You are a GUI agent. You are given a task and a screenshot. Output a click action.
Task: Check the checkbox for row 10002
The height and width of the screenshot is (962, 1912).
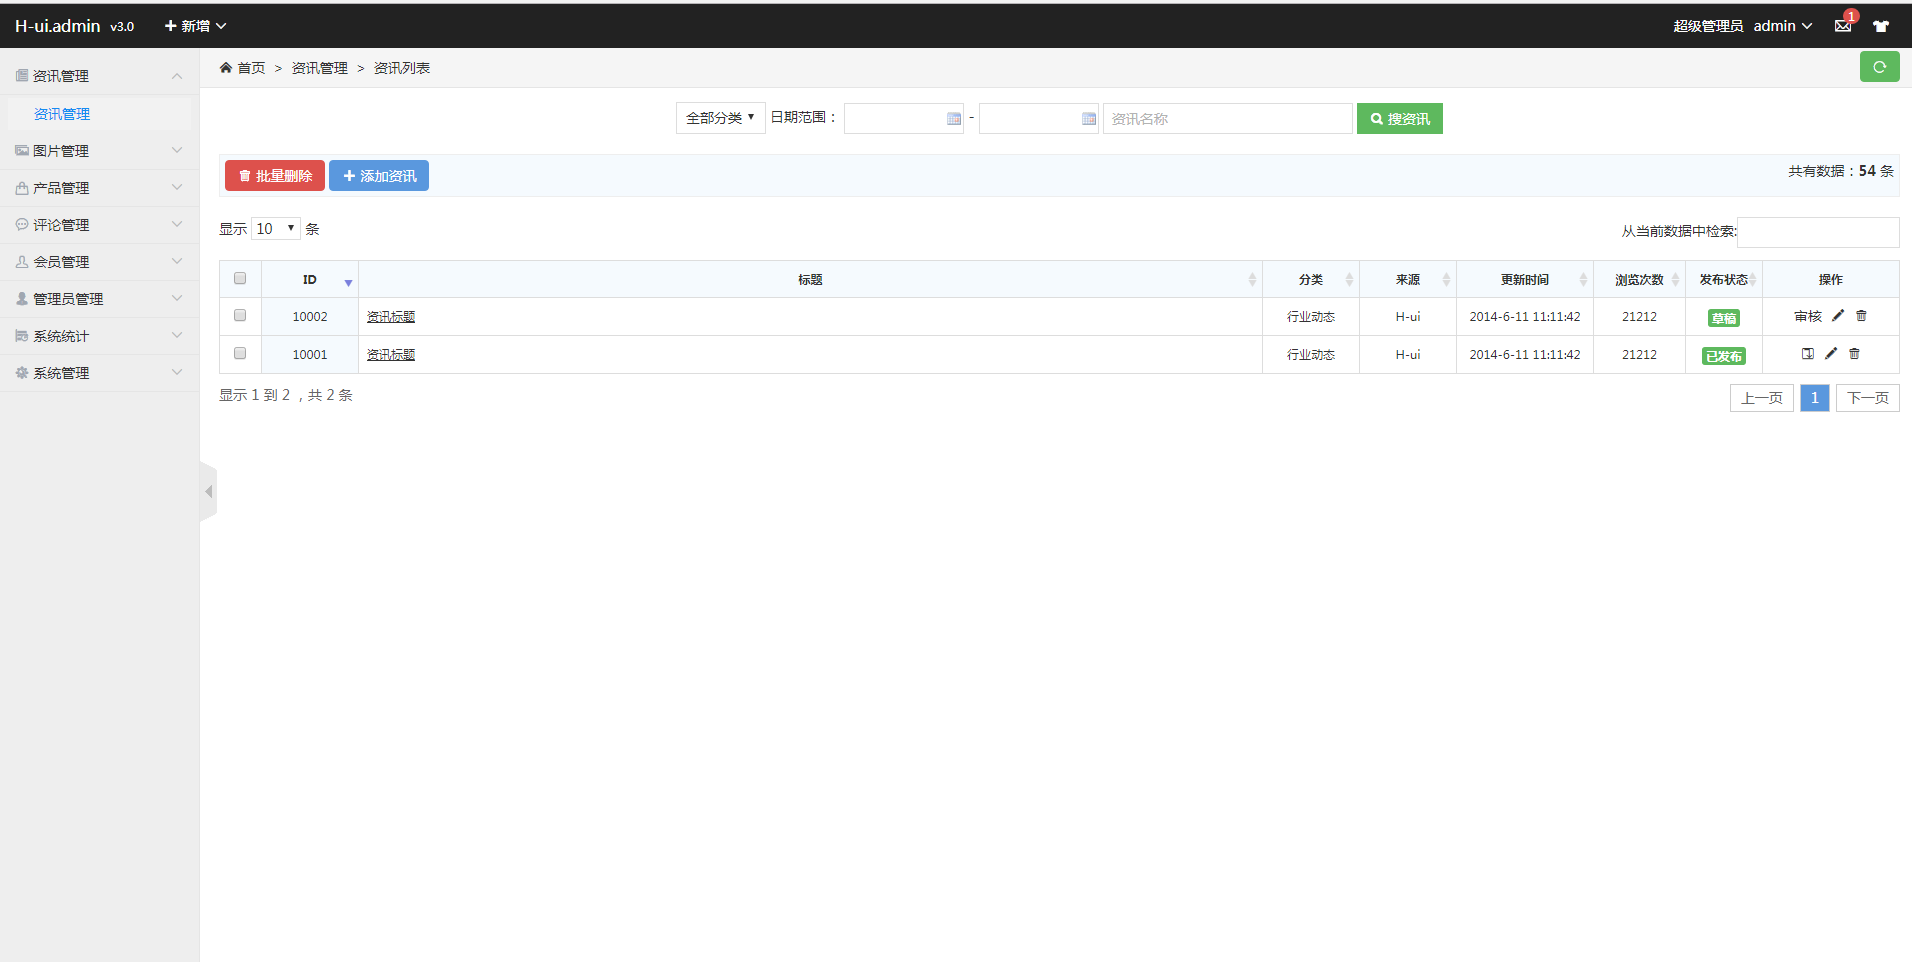pos(240,315)
